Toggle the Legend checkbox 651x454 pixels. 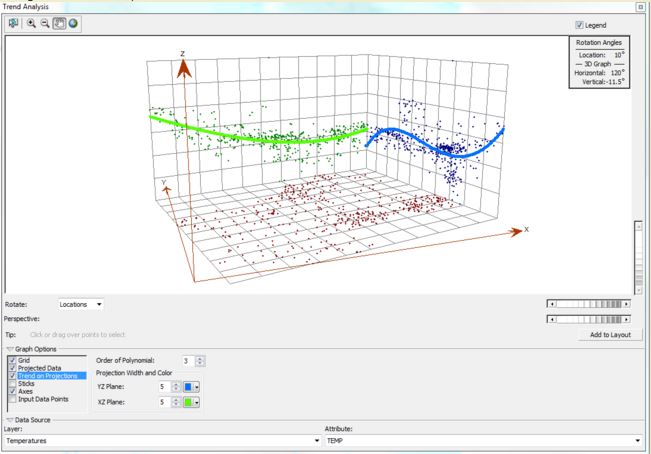tap(580, 25)
